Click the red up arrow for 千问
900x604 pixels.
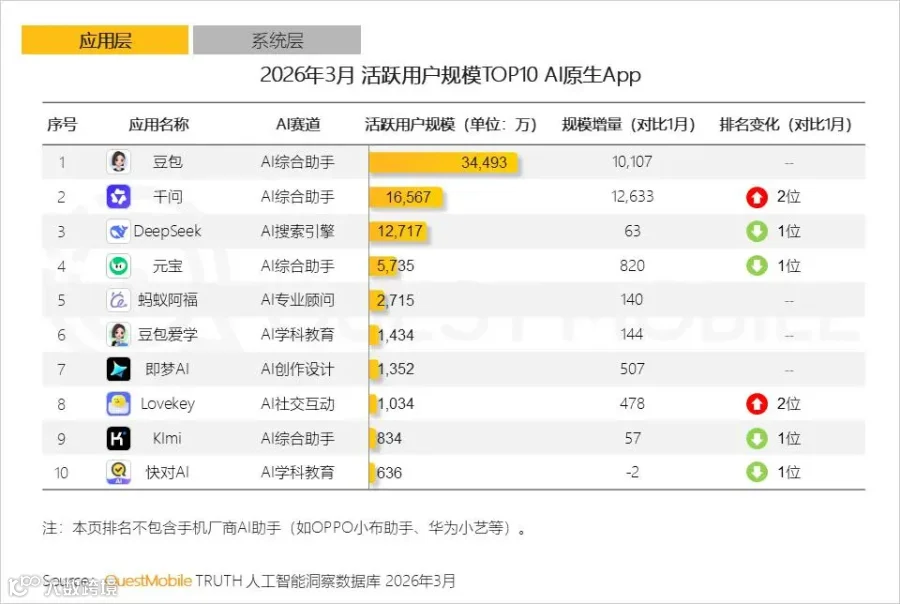(757, 197)
